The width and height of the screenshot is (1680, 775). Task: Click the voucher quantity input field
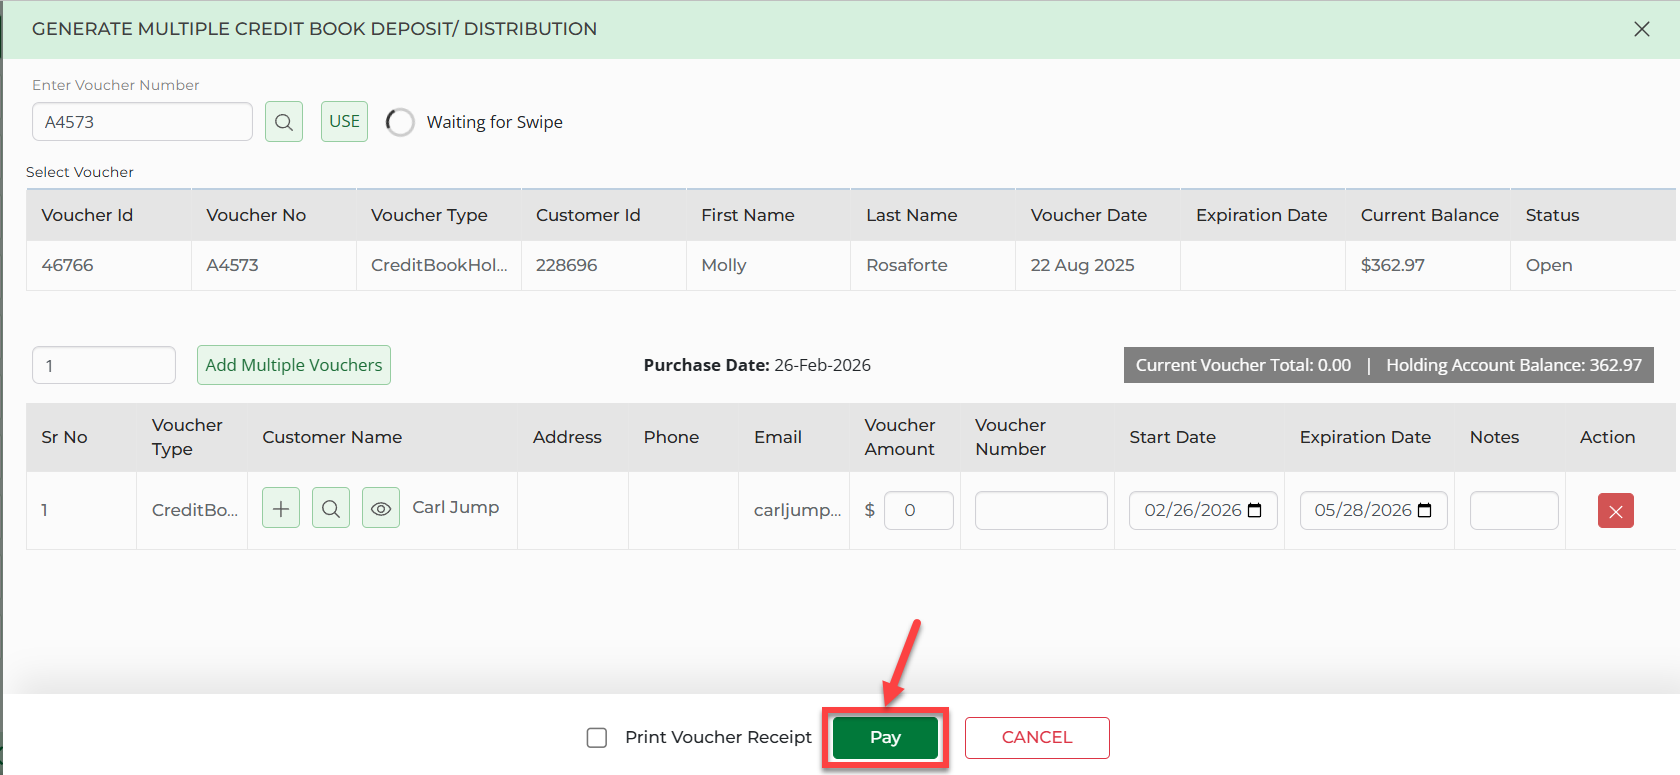pyautogui.click(x=104, y=365)
